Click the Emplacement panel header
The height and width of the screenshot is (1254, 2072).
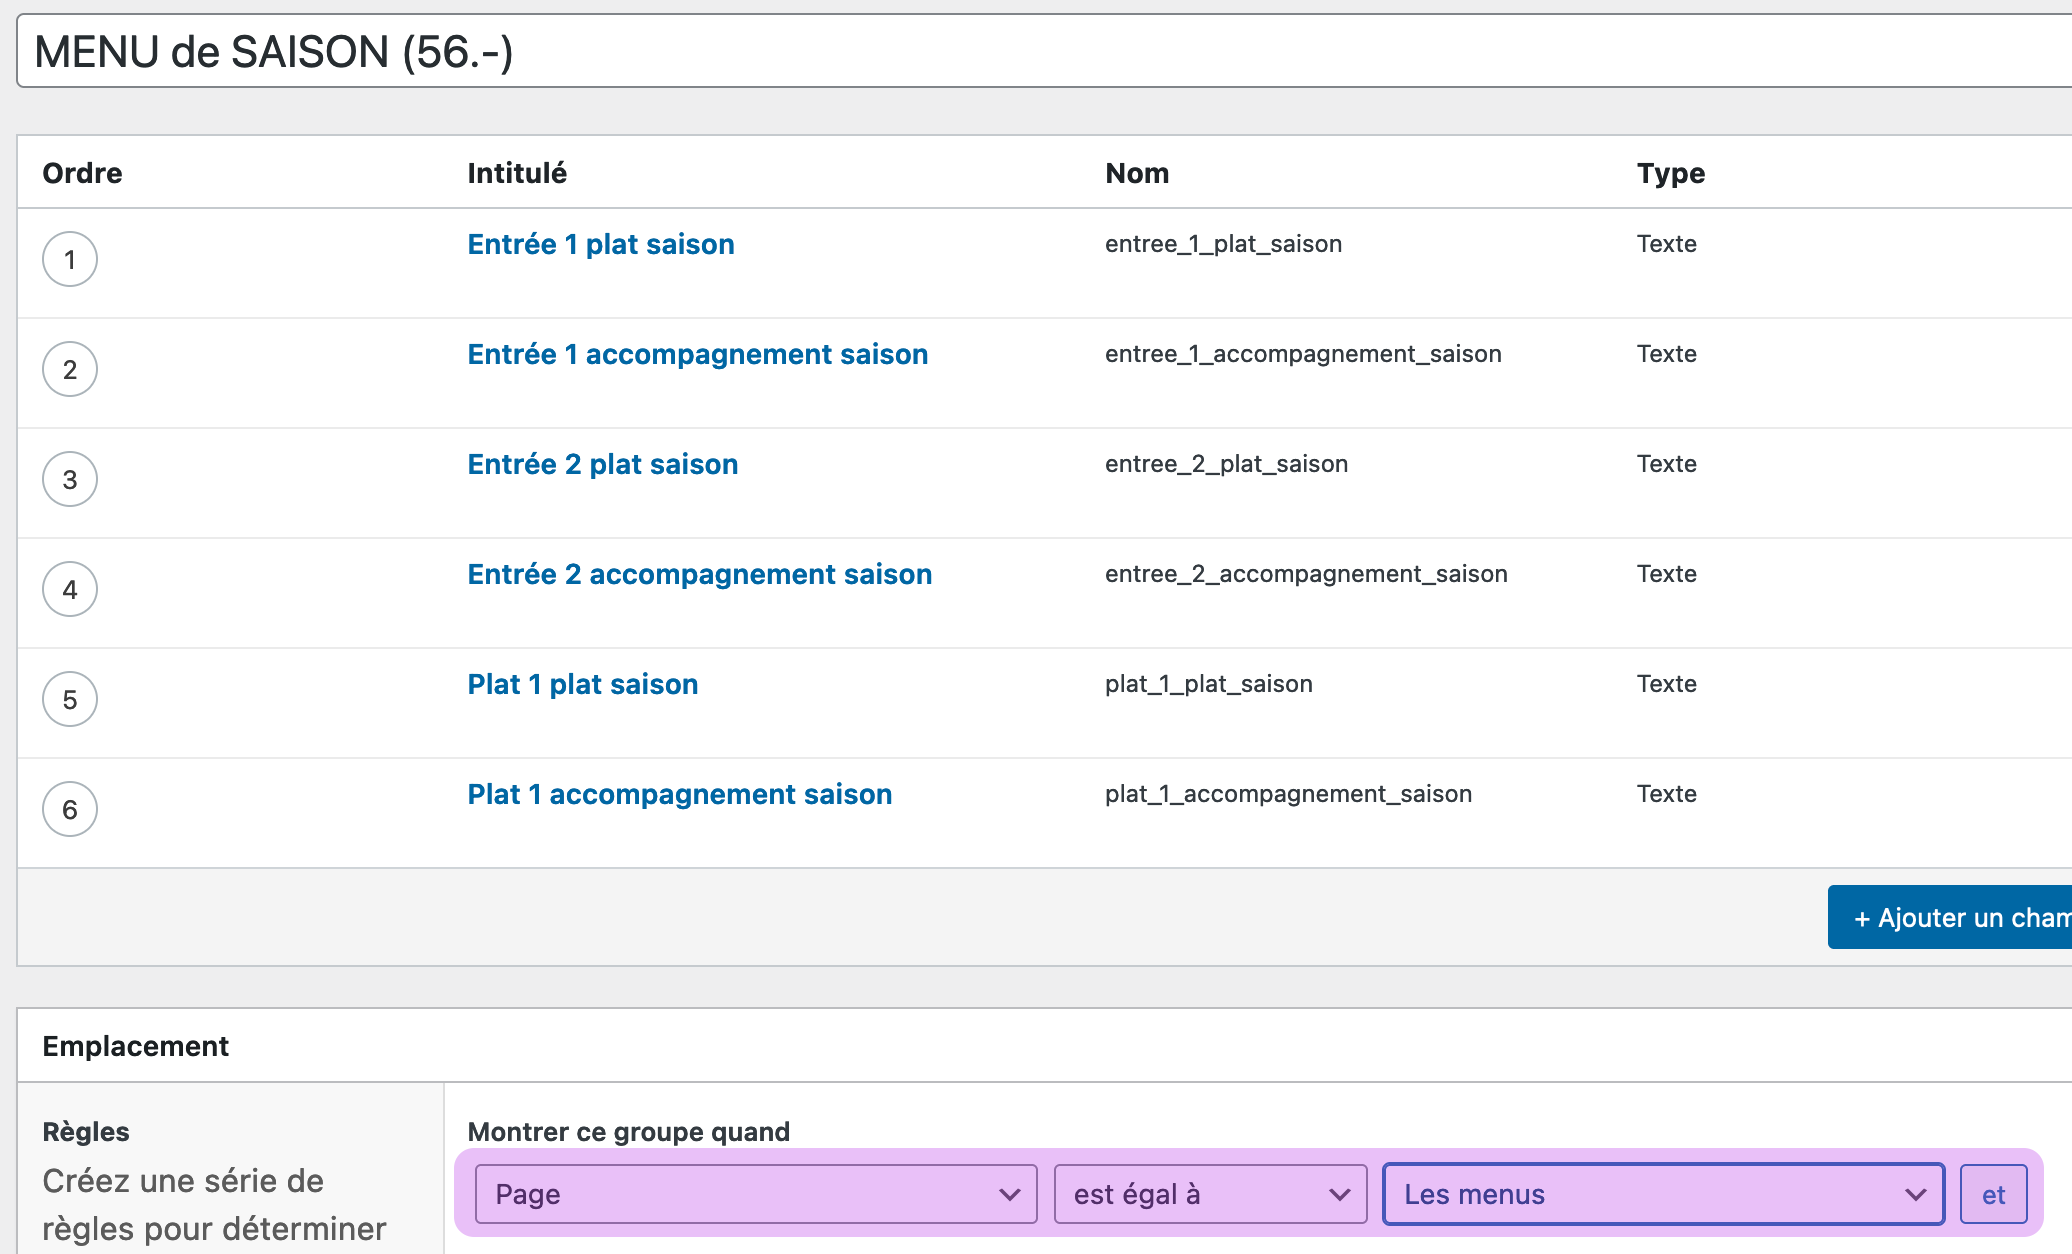[x=136, y=1046]
